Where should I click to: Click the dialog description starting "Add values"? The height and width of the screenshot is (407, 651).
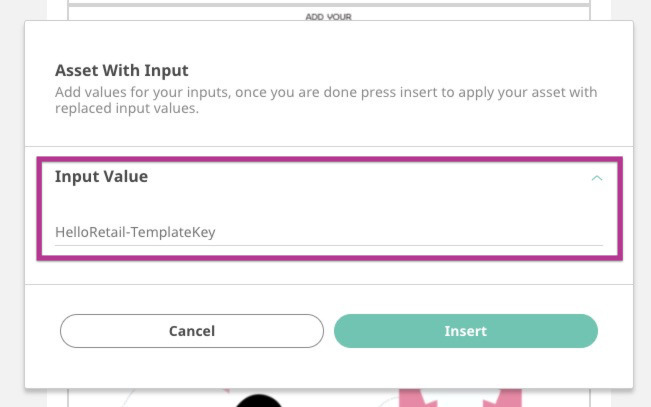(x=325, y=92)
